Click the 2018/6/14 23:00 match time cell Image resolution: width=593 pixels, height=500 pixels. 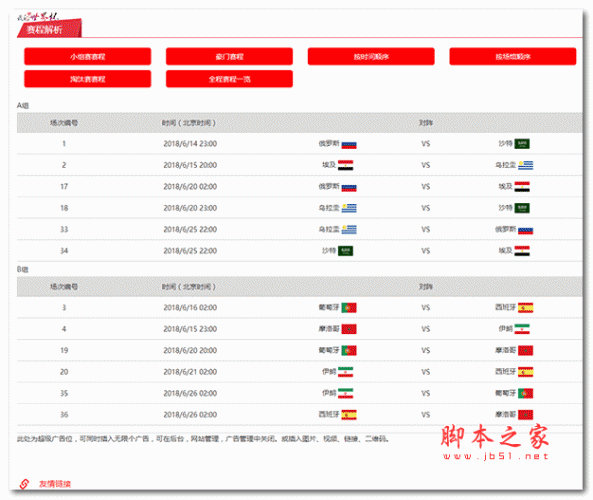tap(190, 144)
